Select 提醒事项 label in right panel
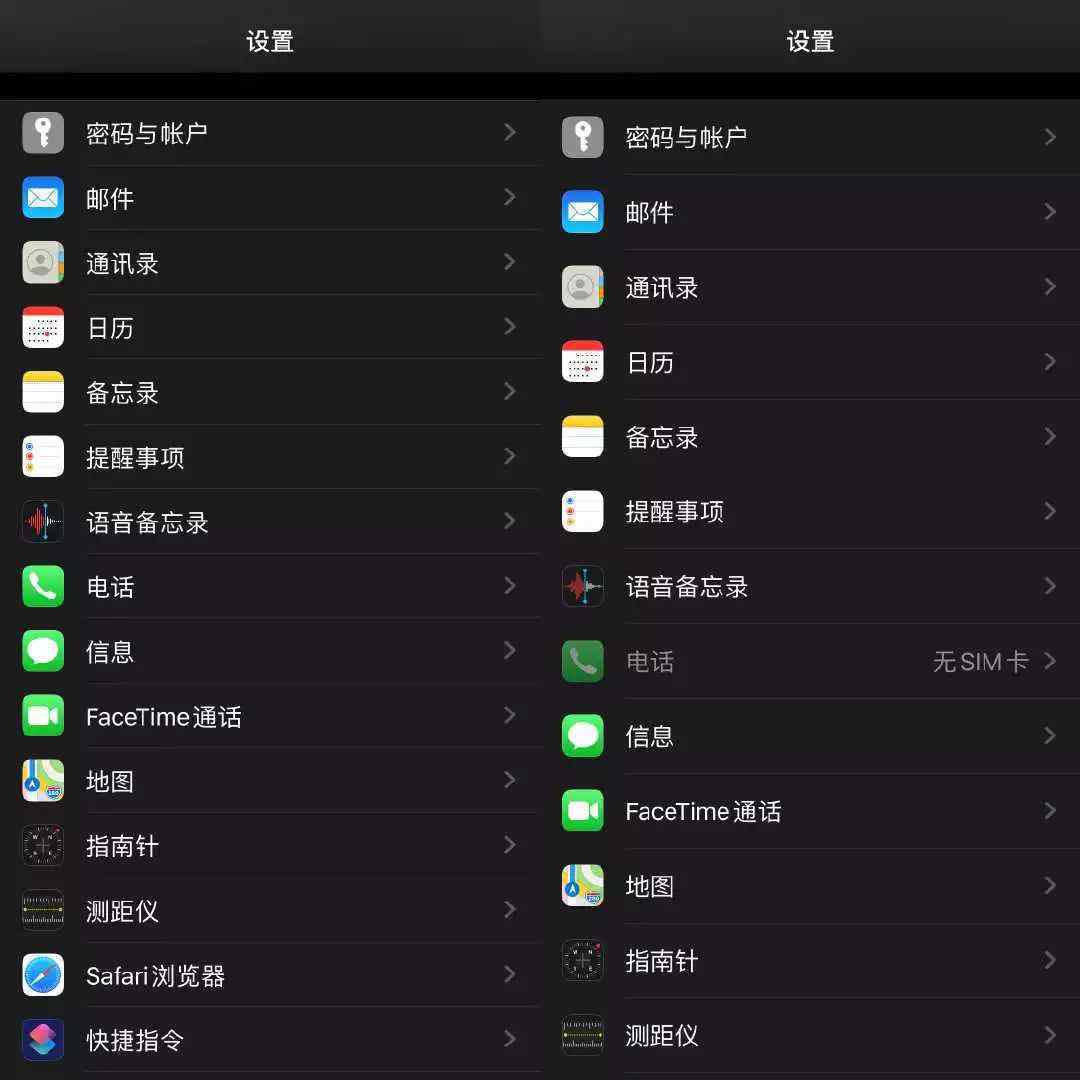Screen dimensions: 1080x1080 [x=674, y=512]
